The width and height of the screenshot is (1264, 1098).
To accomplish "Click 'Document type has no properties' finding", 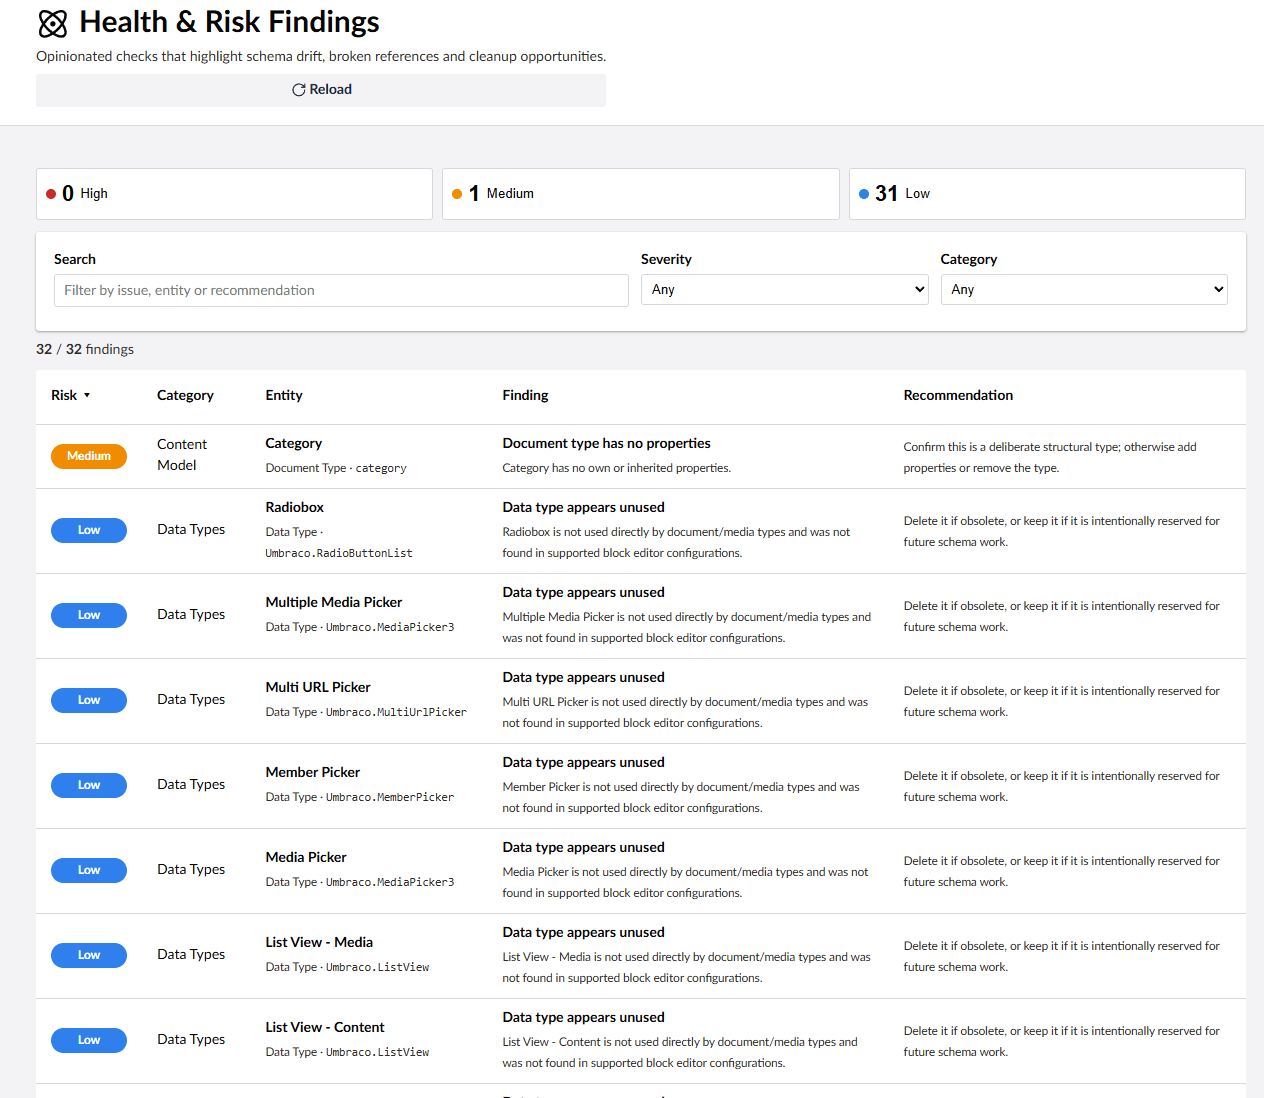I will [x=607, y=444].
